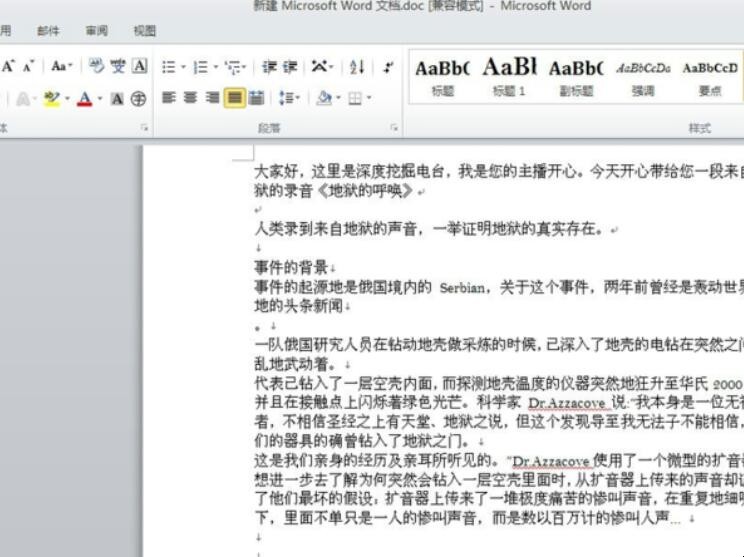Click the Grow Font icon
744x557 pixels.
click(9, 66)
